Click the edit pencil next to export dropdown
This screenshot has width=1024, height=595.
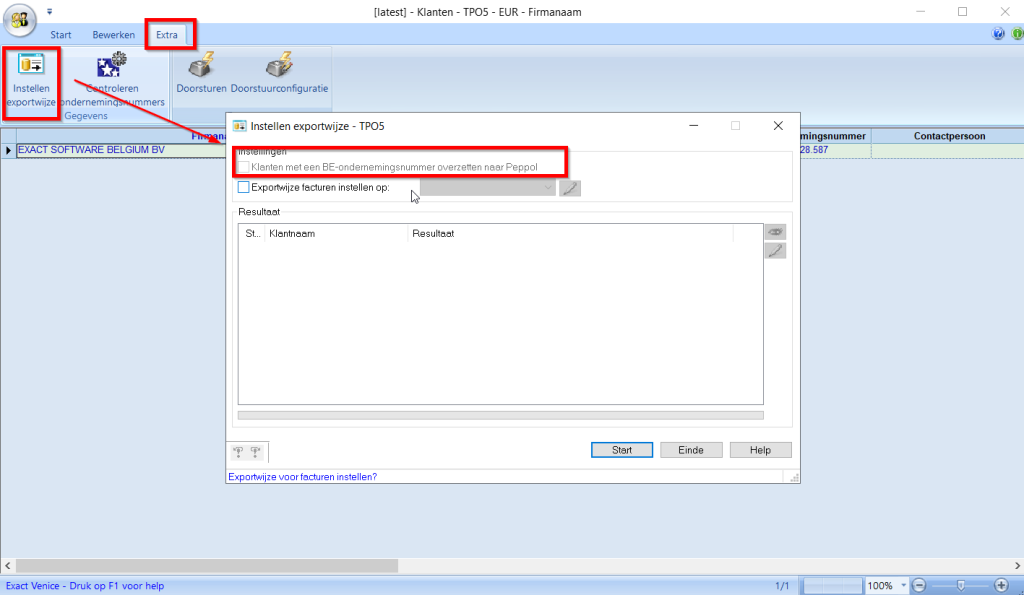[570, 187]
